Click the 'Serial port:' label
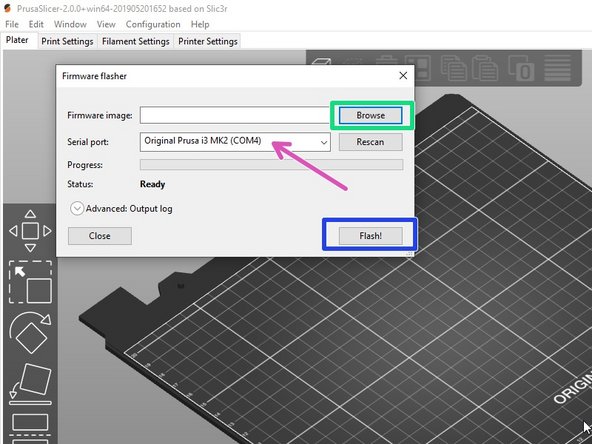592x444 pixels. (88, 142)
